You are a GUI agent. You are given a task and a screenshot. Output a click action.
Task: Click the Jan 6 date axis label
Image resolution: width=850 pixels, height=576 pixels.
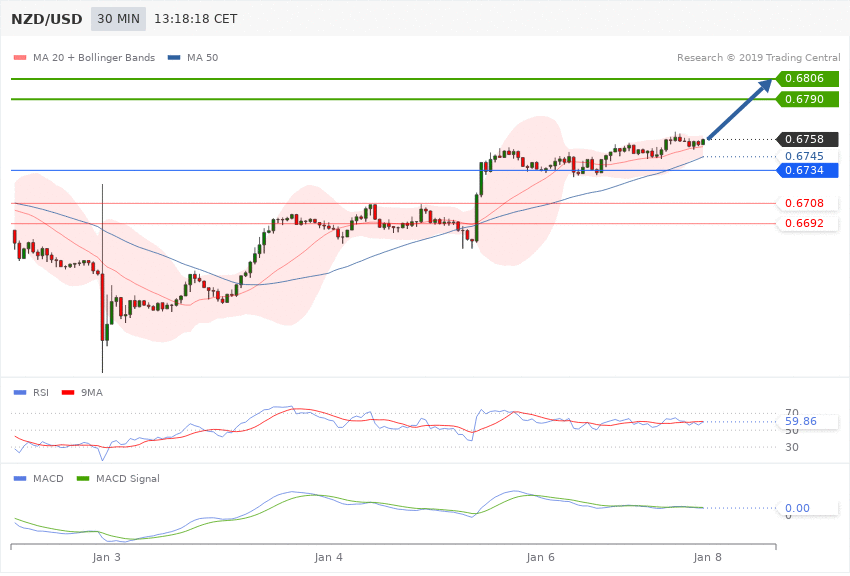540,557
